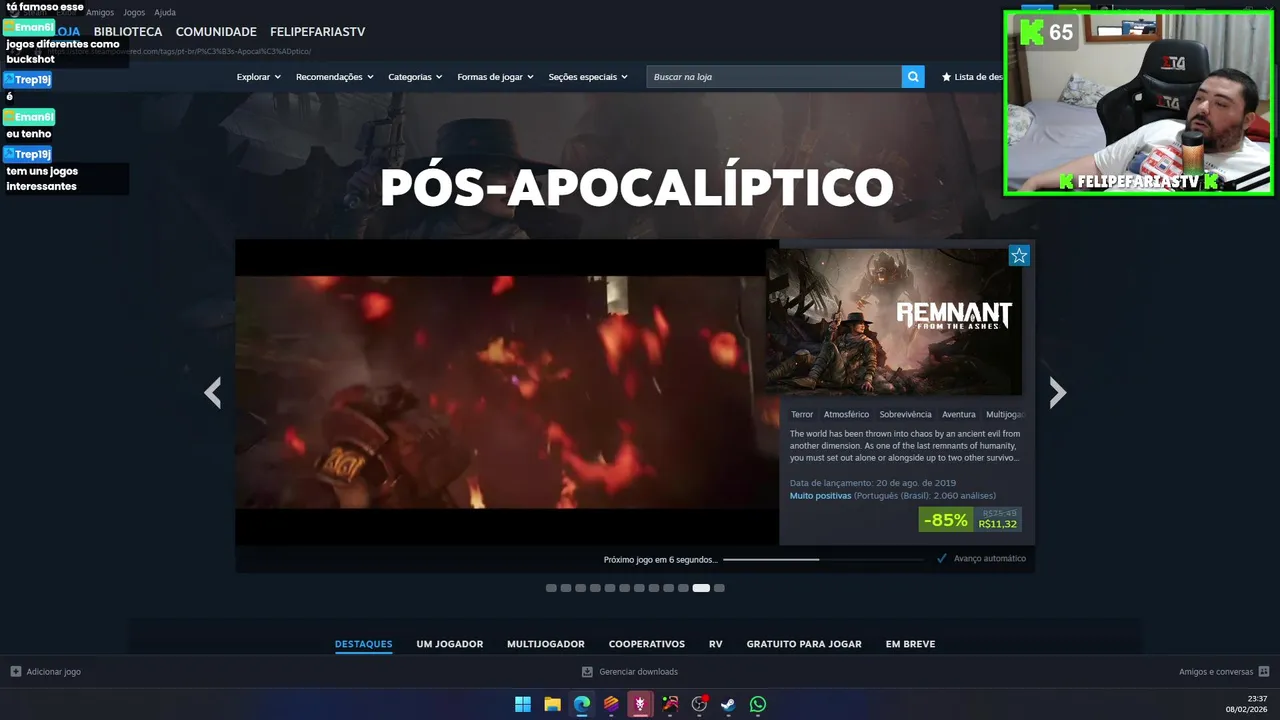Toggle the Avanço automático checkbox
The image size is (1280, 720).
(x=942, y=559)
